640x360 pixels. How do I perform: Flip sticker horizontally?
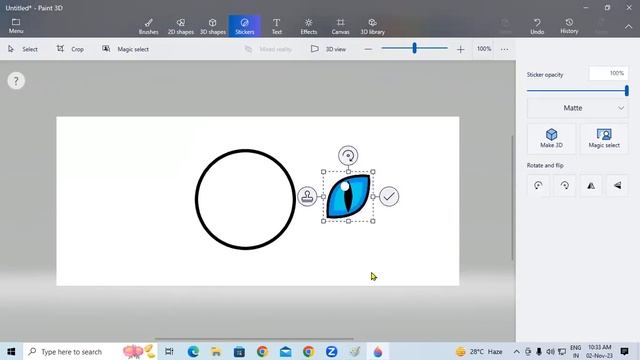point(591,186)
